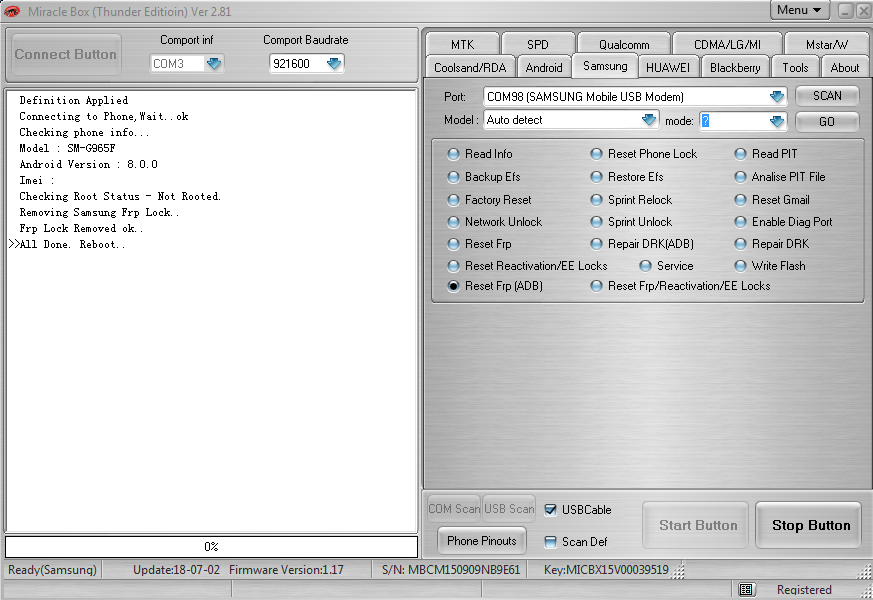Toggle the USBCable checkbox

(552, 509)
